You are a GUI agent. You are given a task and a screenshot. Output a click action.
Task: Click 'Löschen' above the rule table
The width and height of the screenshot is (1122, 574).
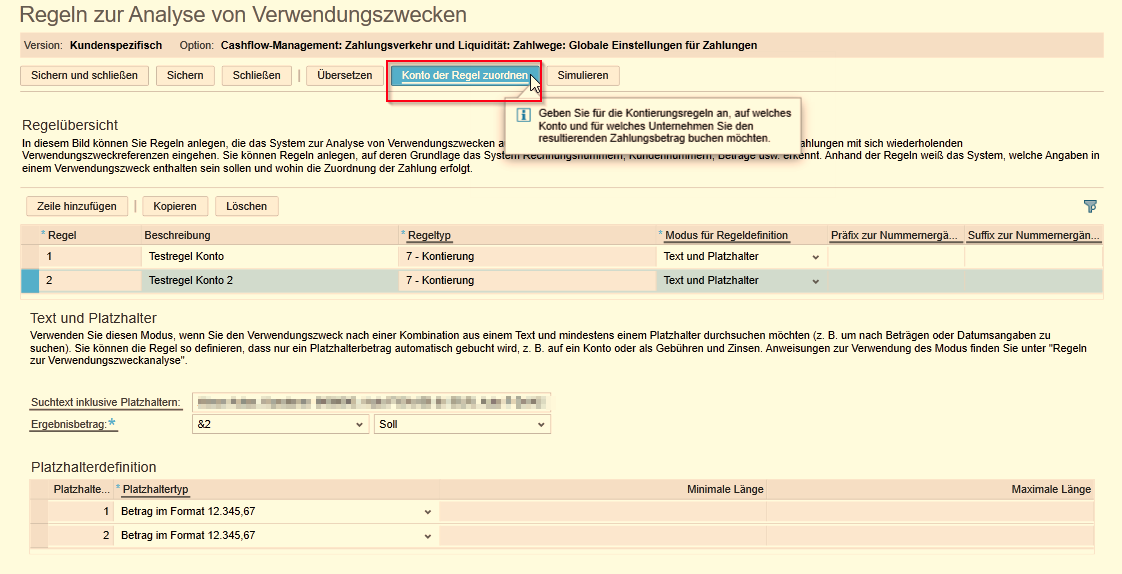pyautogui.click(x=246, y=206)
